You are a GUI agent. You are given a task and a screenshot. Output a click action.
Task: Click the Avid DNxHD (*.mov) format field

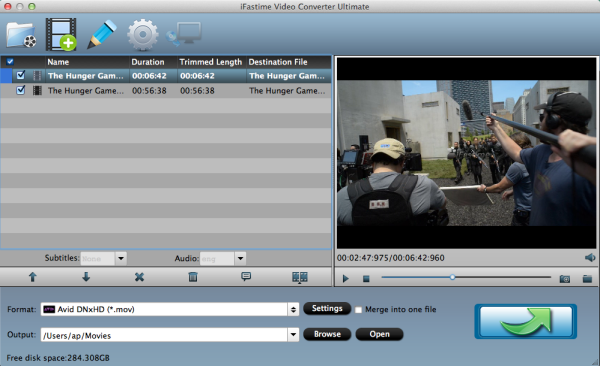[165, 309]
